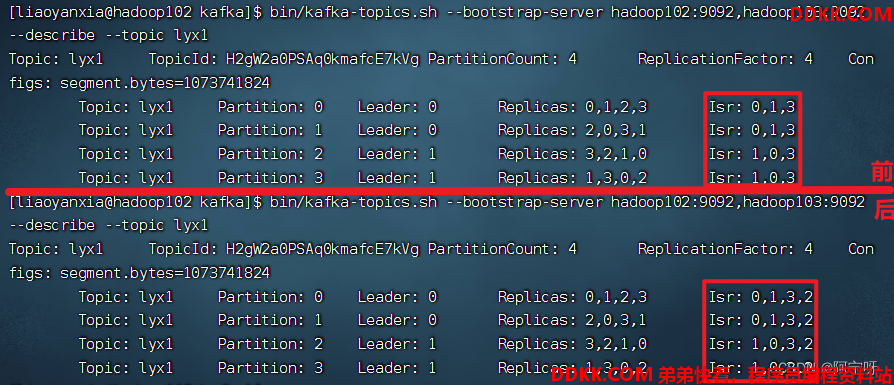
Task: Select 'Replicas: 1,3,0,2' in the first describe output
Action: point(572,178)
